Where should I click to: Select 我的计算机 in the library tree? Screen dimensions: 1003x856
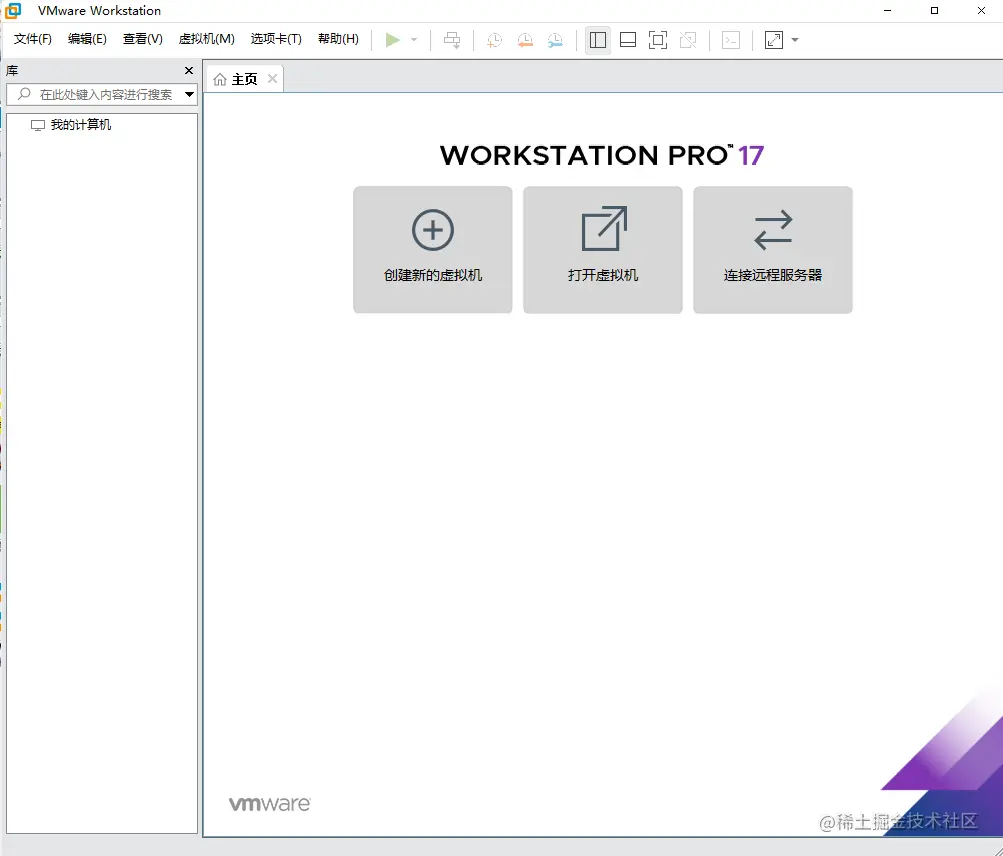81,125
